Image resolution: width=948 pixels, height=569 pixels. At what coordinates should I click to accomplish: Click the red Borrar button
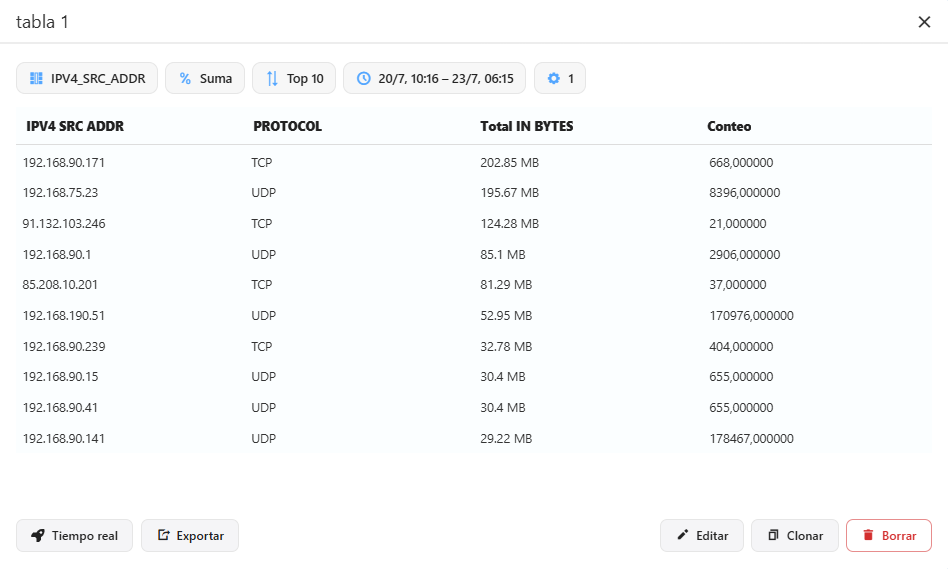coord(889,535)
